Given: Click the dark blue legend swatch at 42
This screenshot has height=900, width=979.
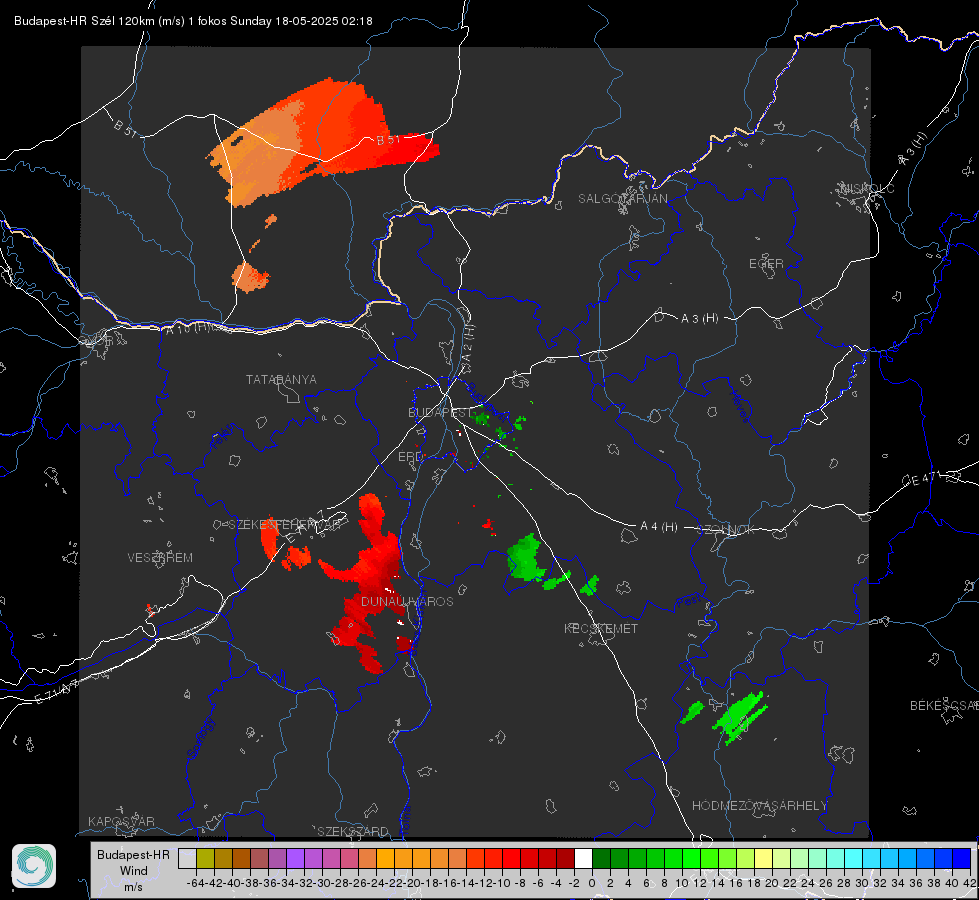Looking at the screenshot, I should (962, 859).
